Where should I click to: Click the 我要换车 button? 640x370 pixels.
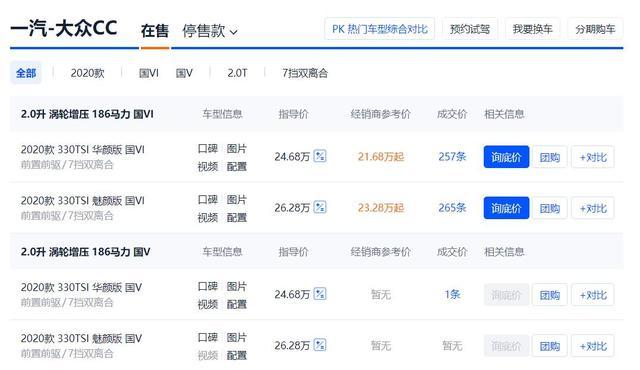[x=533, y=29]
